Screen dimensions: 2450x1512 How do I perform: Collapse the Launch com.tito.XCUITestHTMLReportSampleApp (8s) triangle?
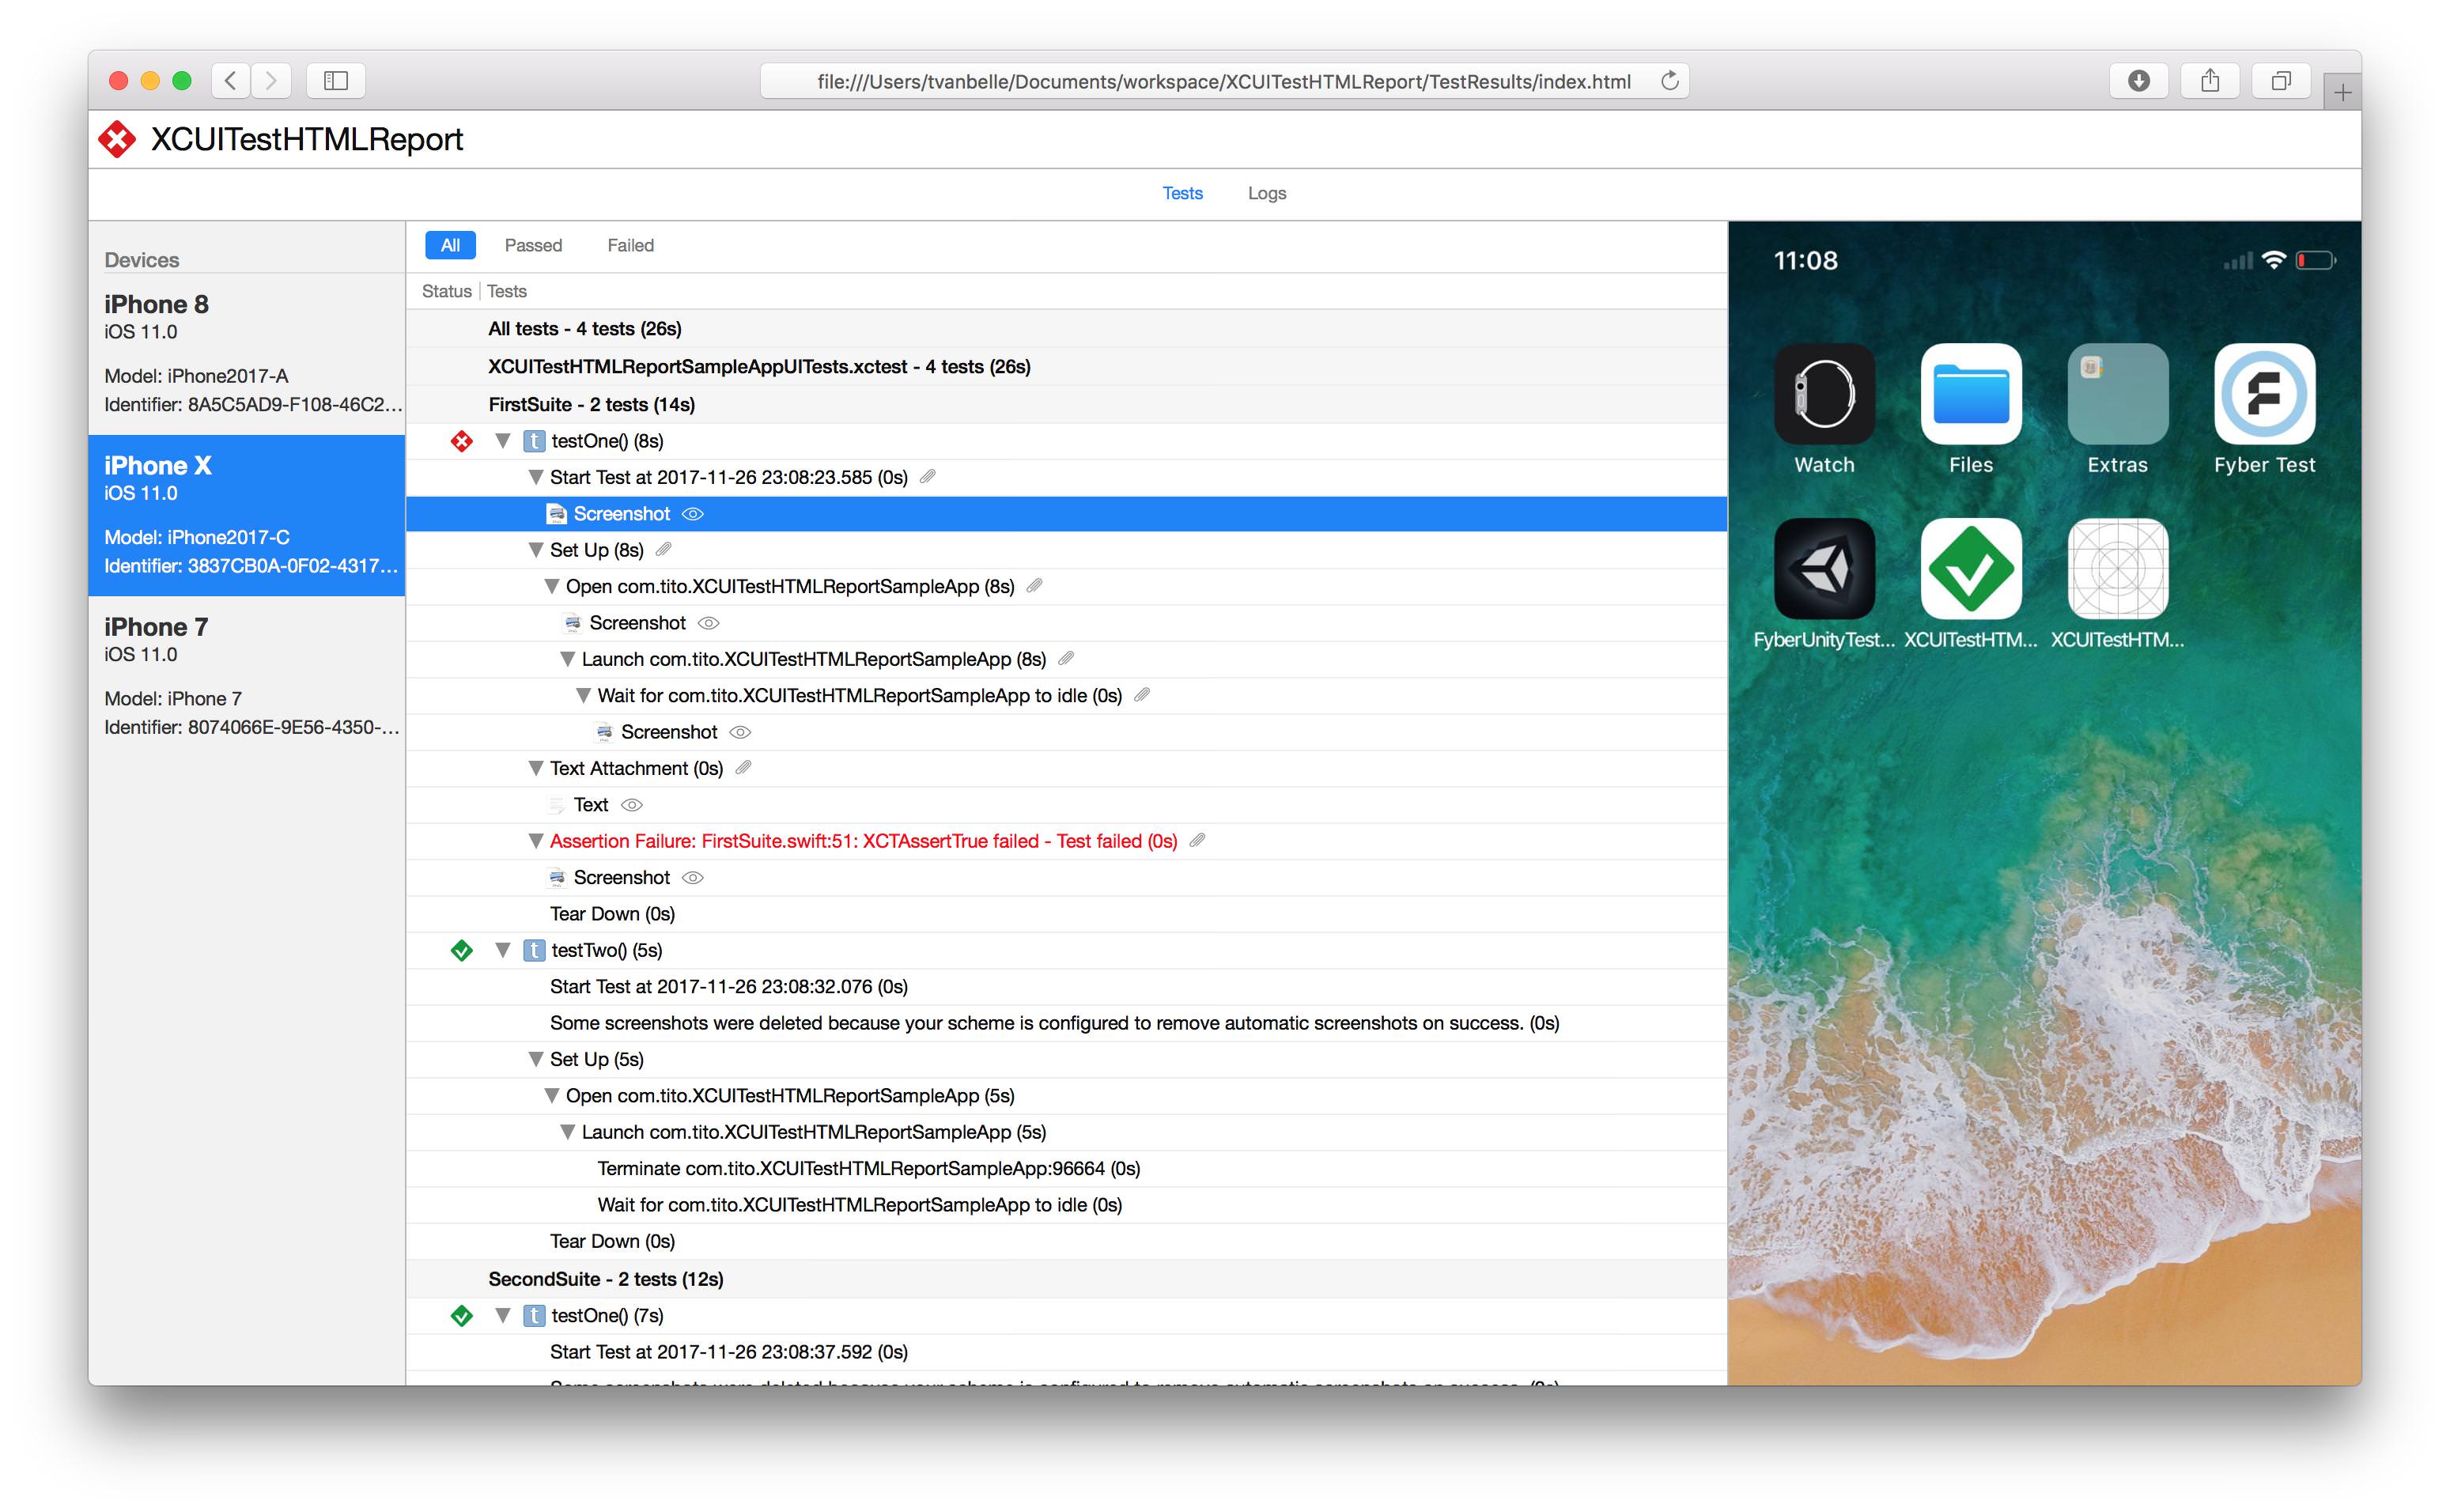pyautogui.click(x=567, y=659)
